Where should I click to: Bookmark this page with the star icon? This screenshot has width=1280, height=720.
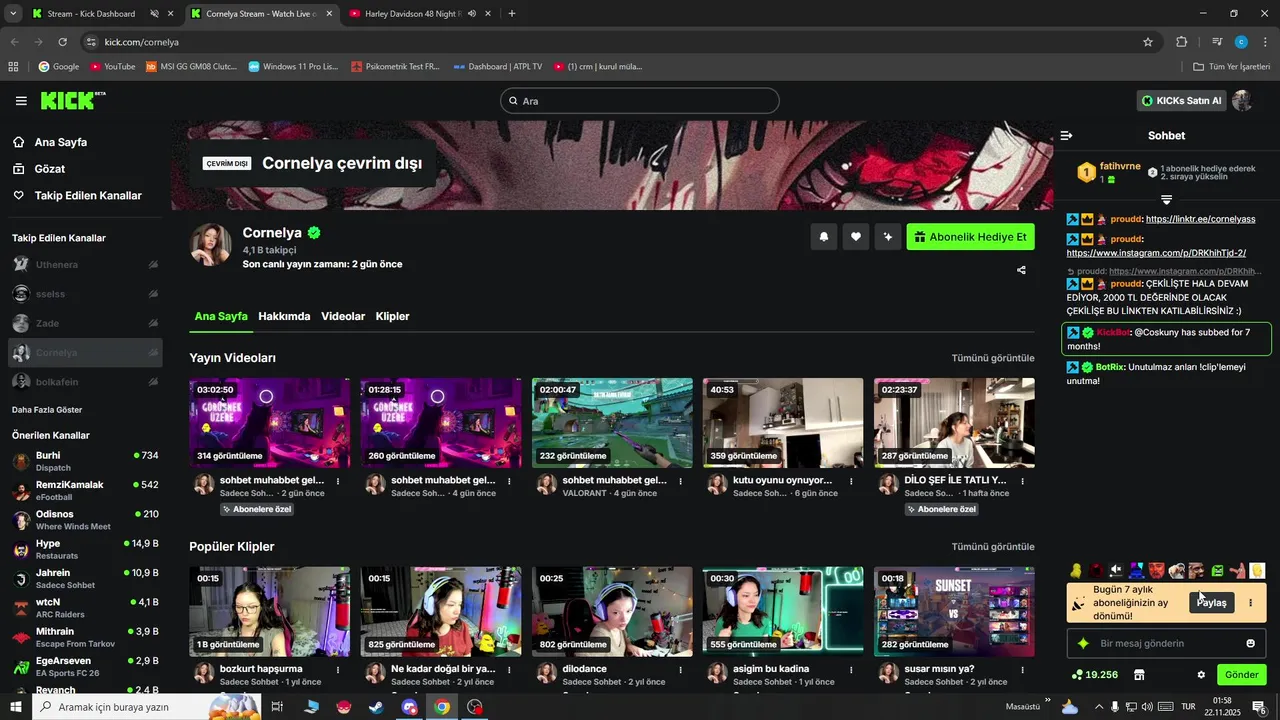click(x=1148, y=42)
